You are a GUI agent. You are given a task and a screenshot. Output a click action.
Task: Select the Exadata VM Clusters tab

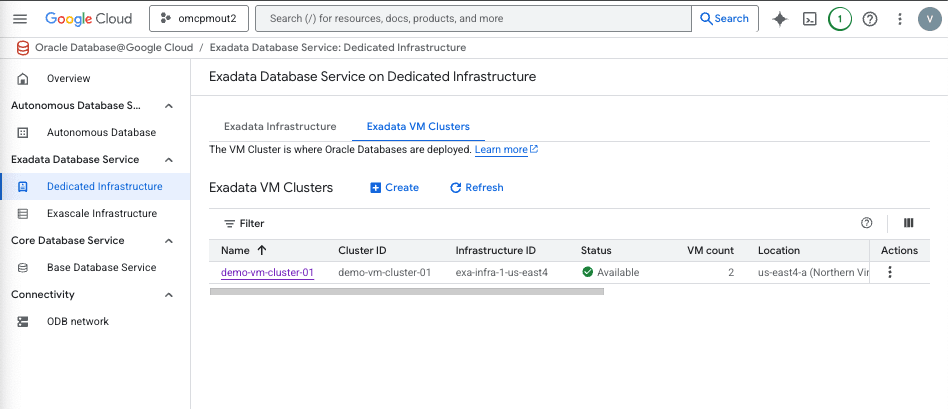click(x=418, y=126)
